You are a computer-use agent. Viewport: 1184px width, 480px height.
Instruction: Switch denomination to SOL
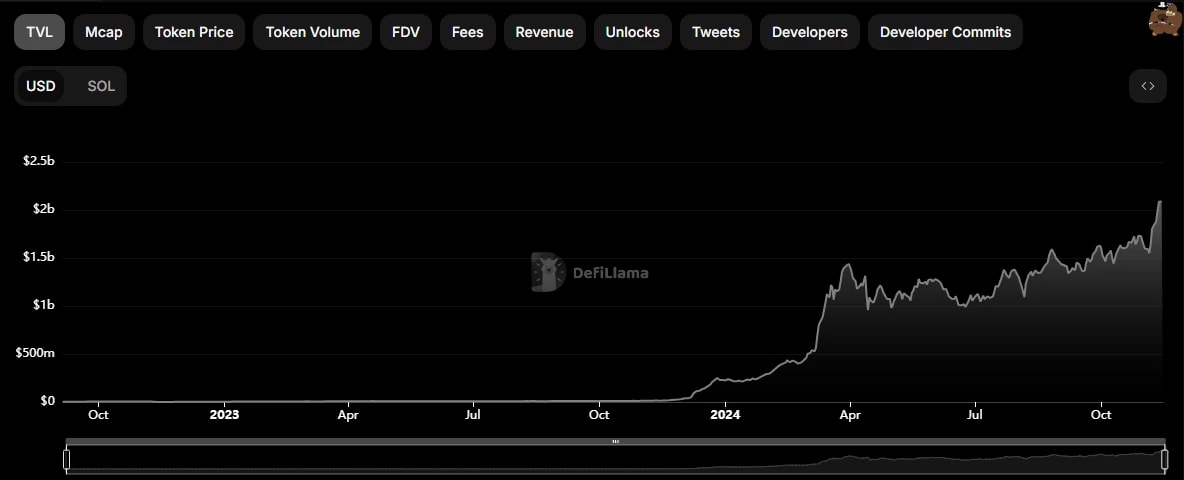click(x=101, y=86)
